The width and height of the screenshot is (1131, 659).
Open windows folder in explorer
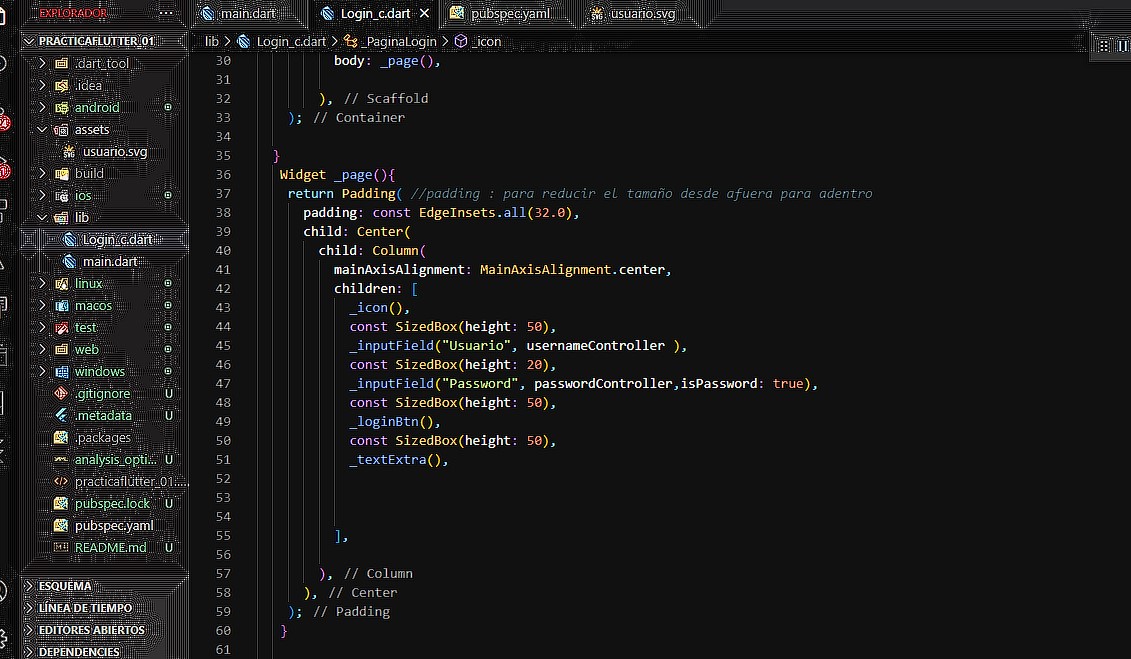[100, 371]
